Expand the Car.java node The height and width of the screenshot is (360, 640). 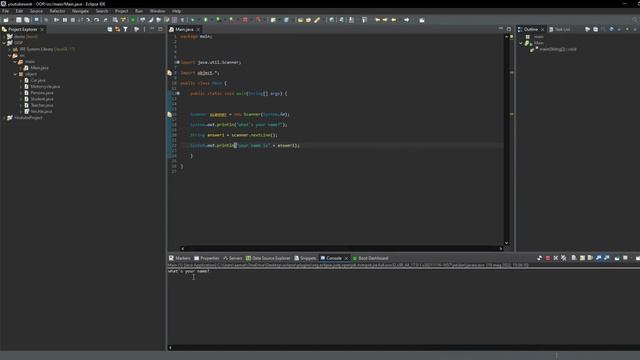click(x=21, y=80)
